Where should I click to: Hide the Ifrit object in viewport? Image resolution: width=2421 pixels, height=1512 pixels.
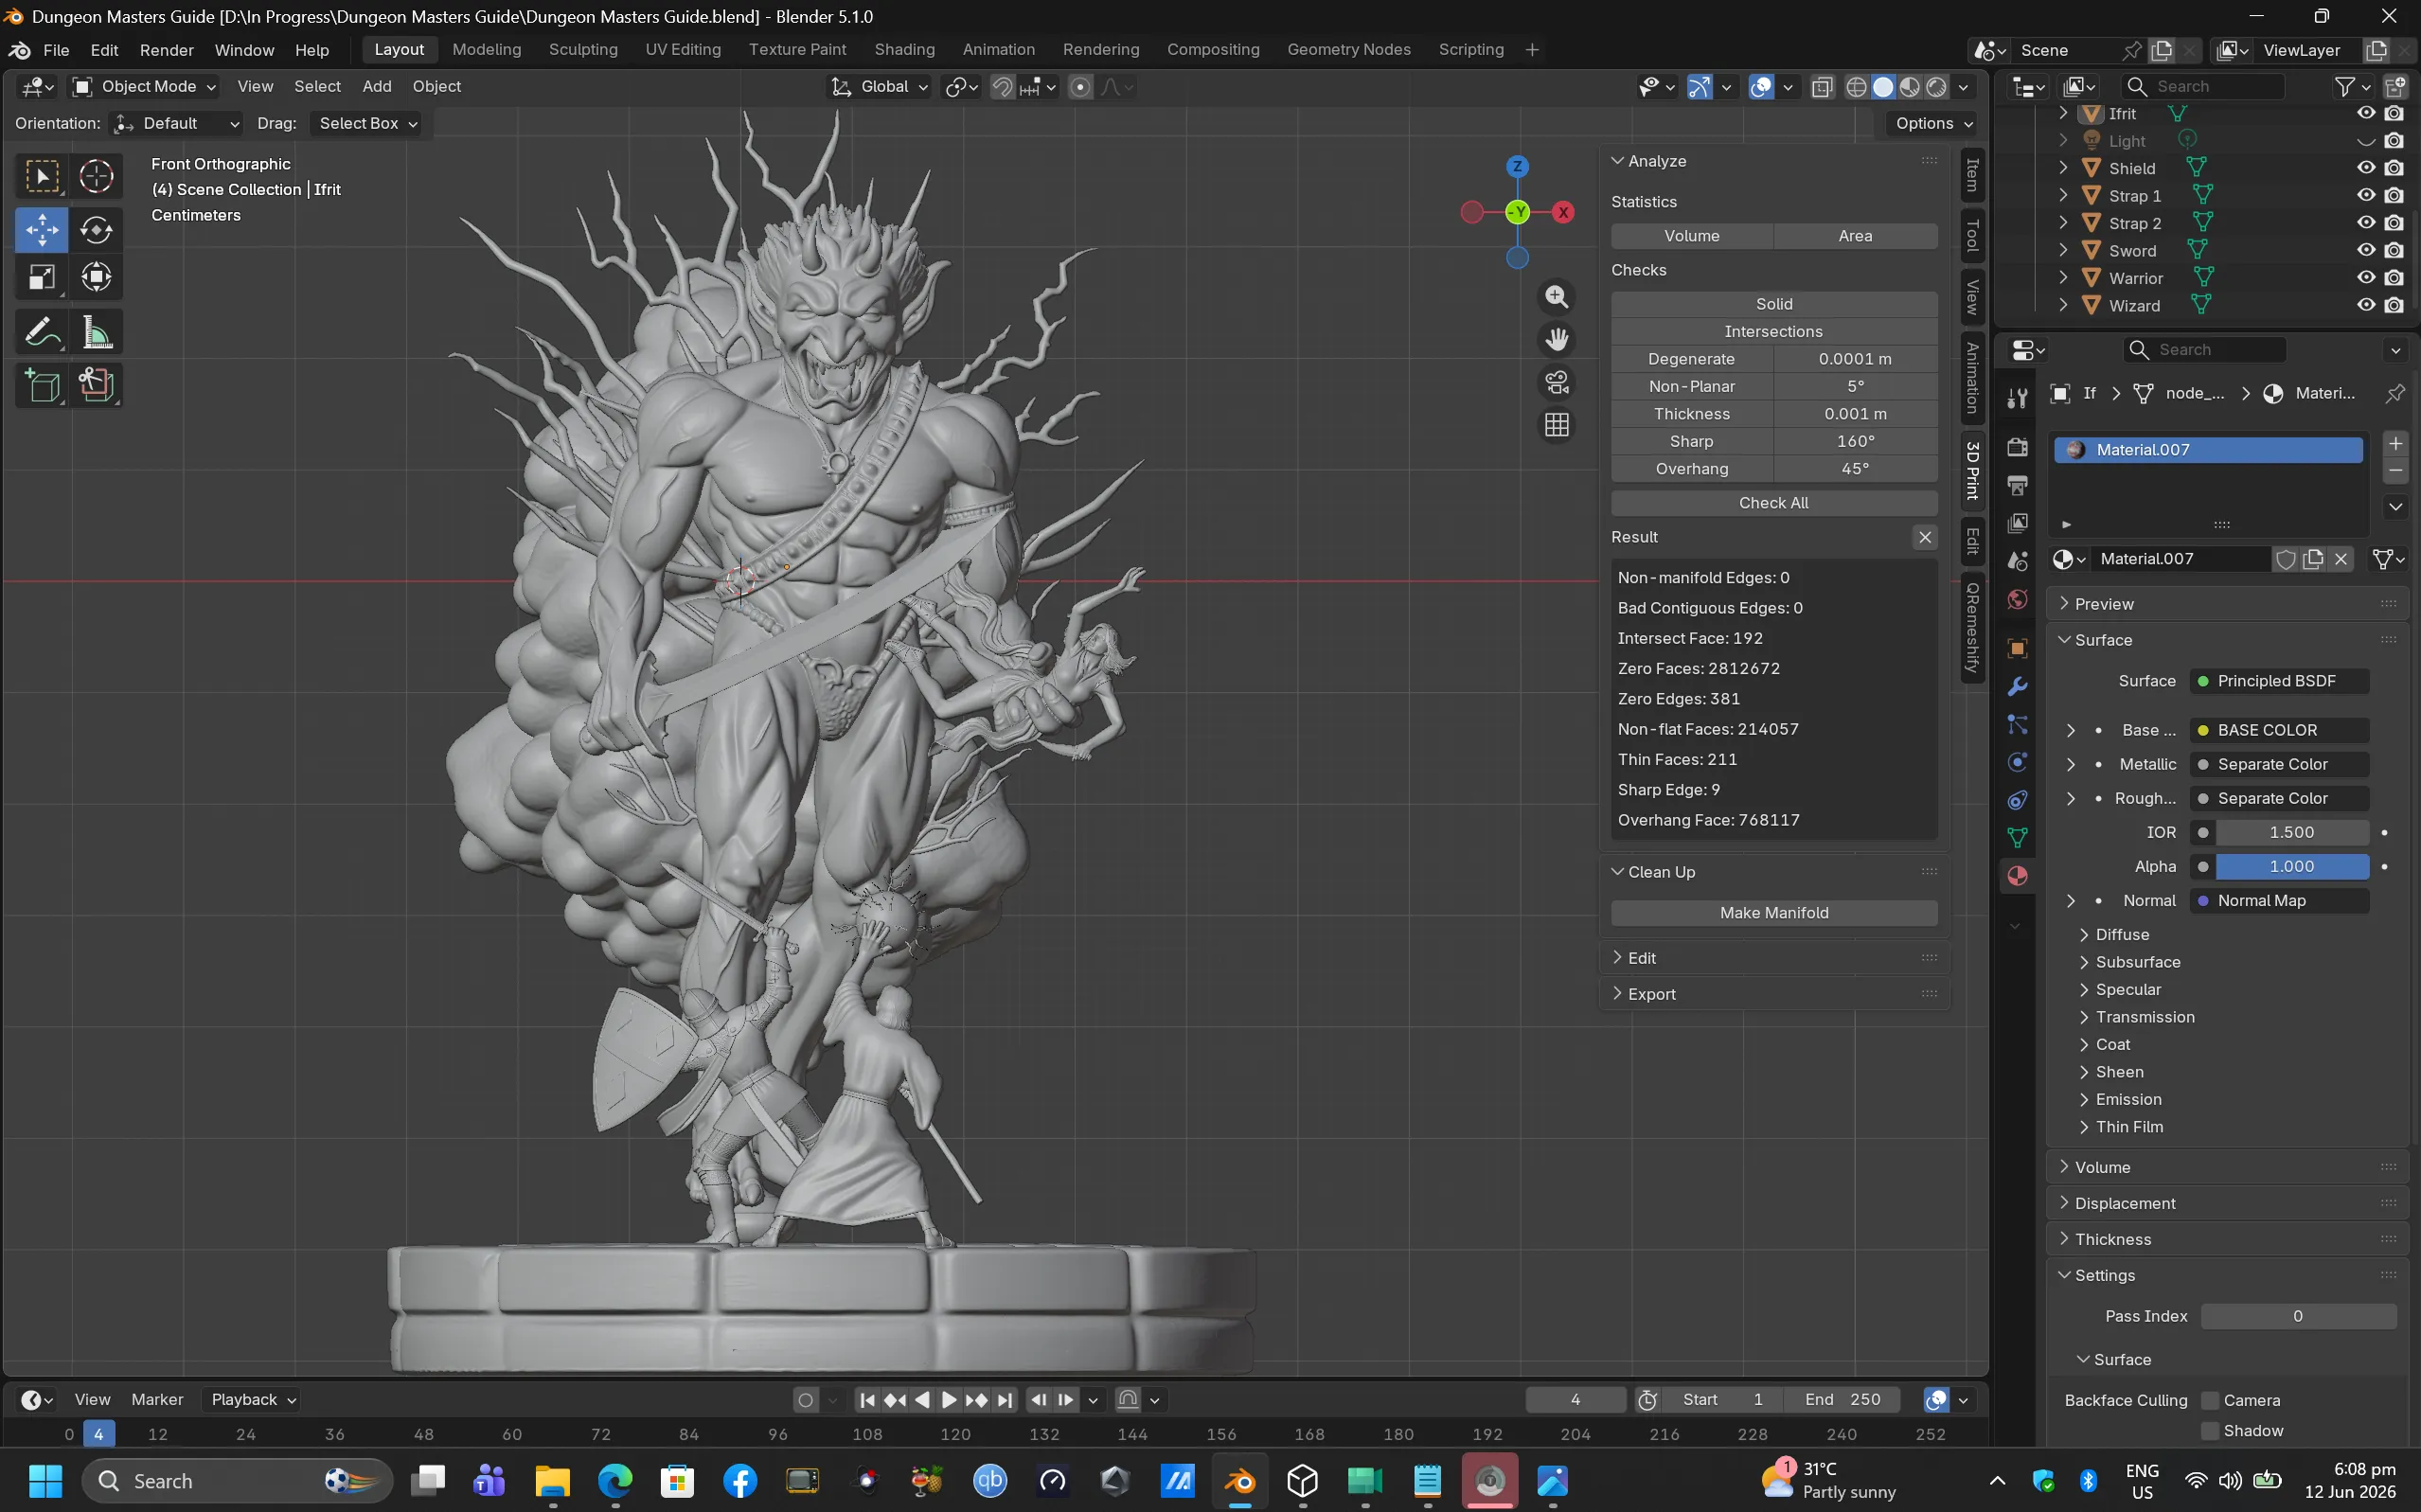coord(2365,114)
